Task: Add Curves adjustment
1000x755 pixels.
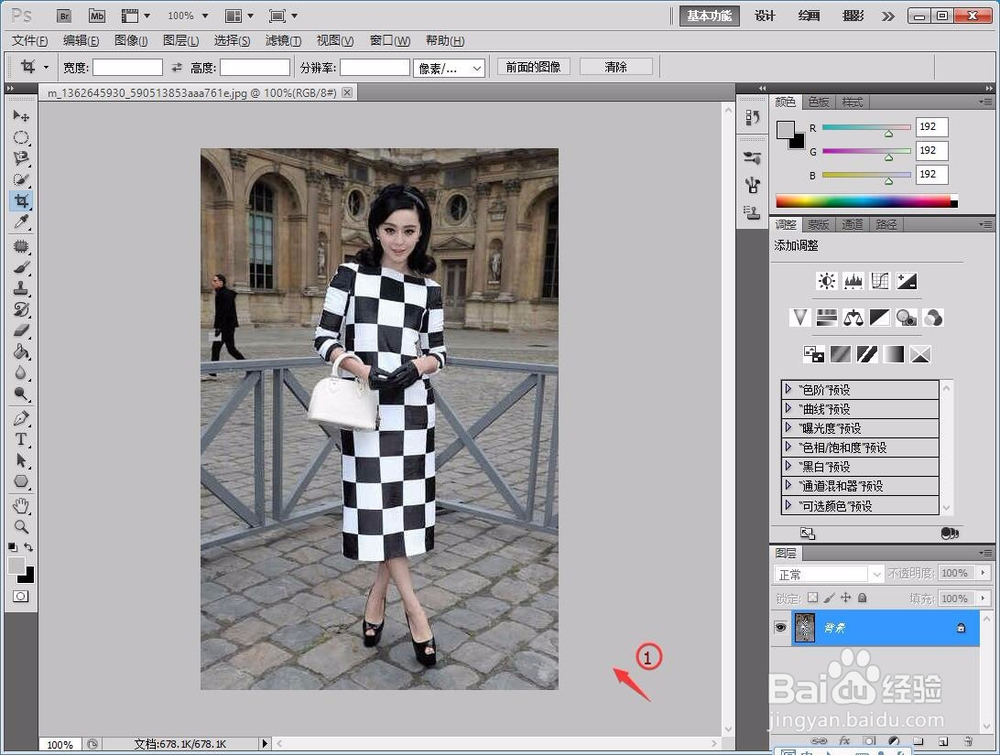Action: (x=880, y=281)
